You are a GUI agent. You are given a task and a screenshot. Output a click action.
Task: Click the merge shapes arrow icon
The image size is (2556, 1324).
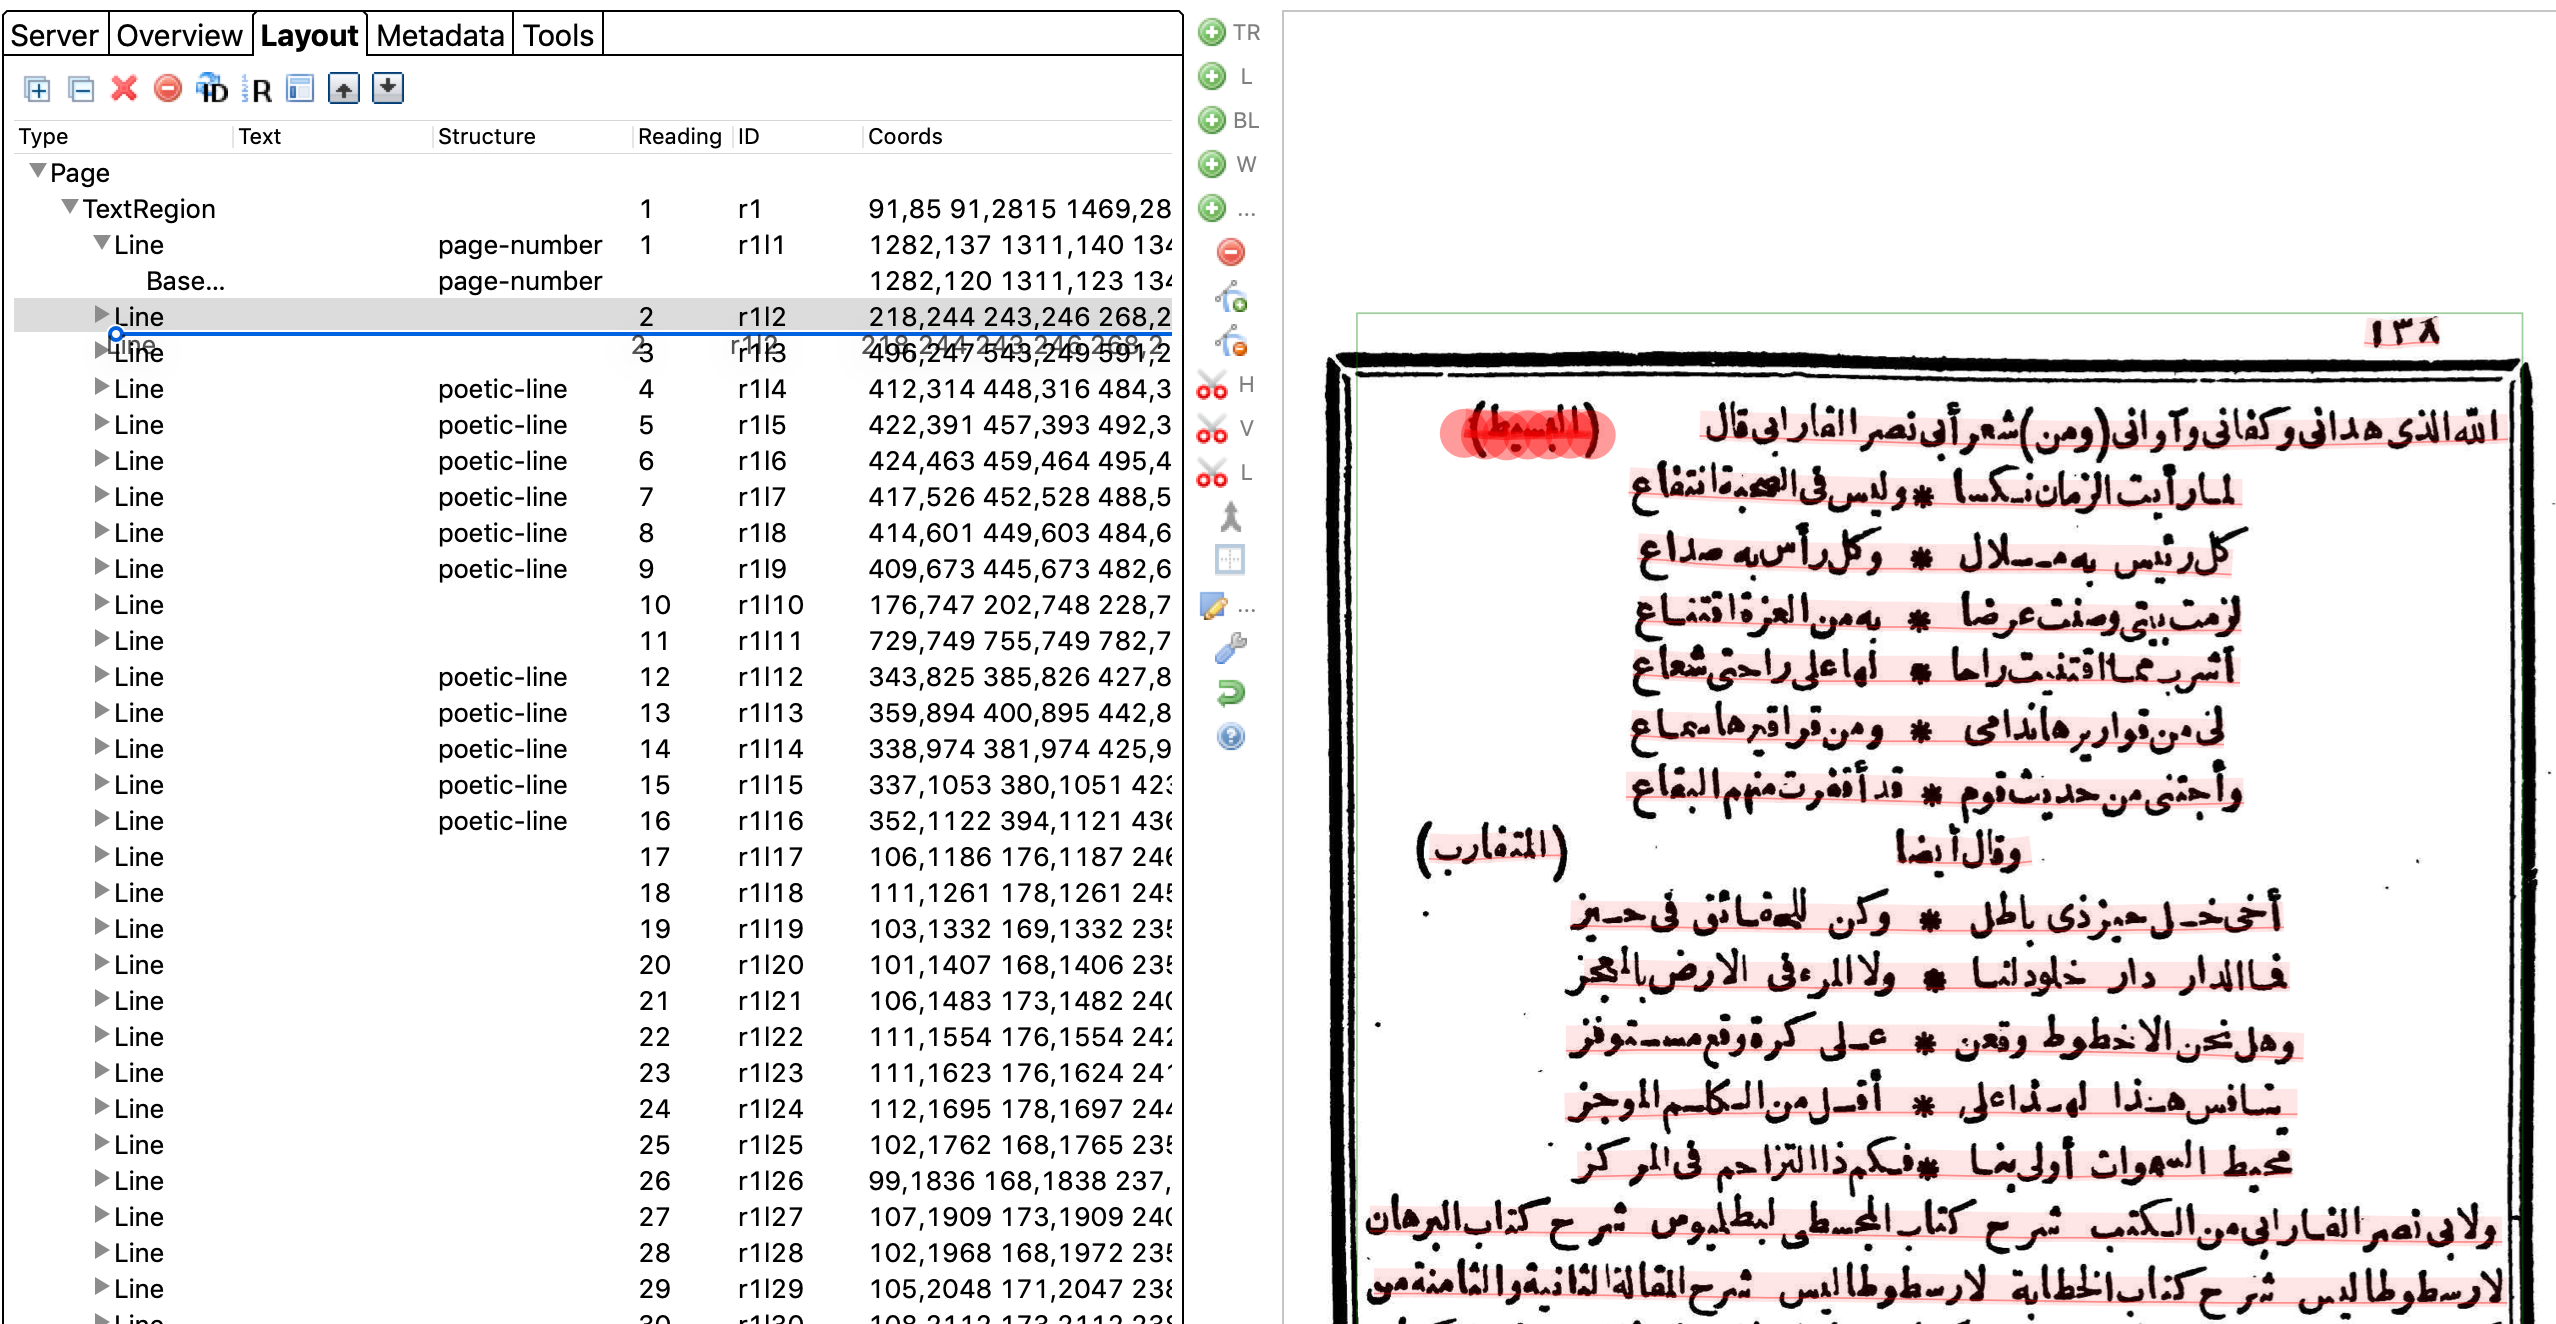point(1230,516)
